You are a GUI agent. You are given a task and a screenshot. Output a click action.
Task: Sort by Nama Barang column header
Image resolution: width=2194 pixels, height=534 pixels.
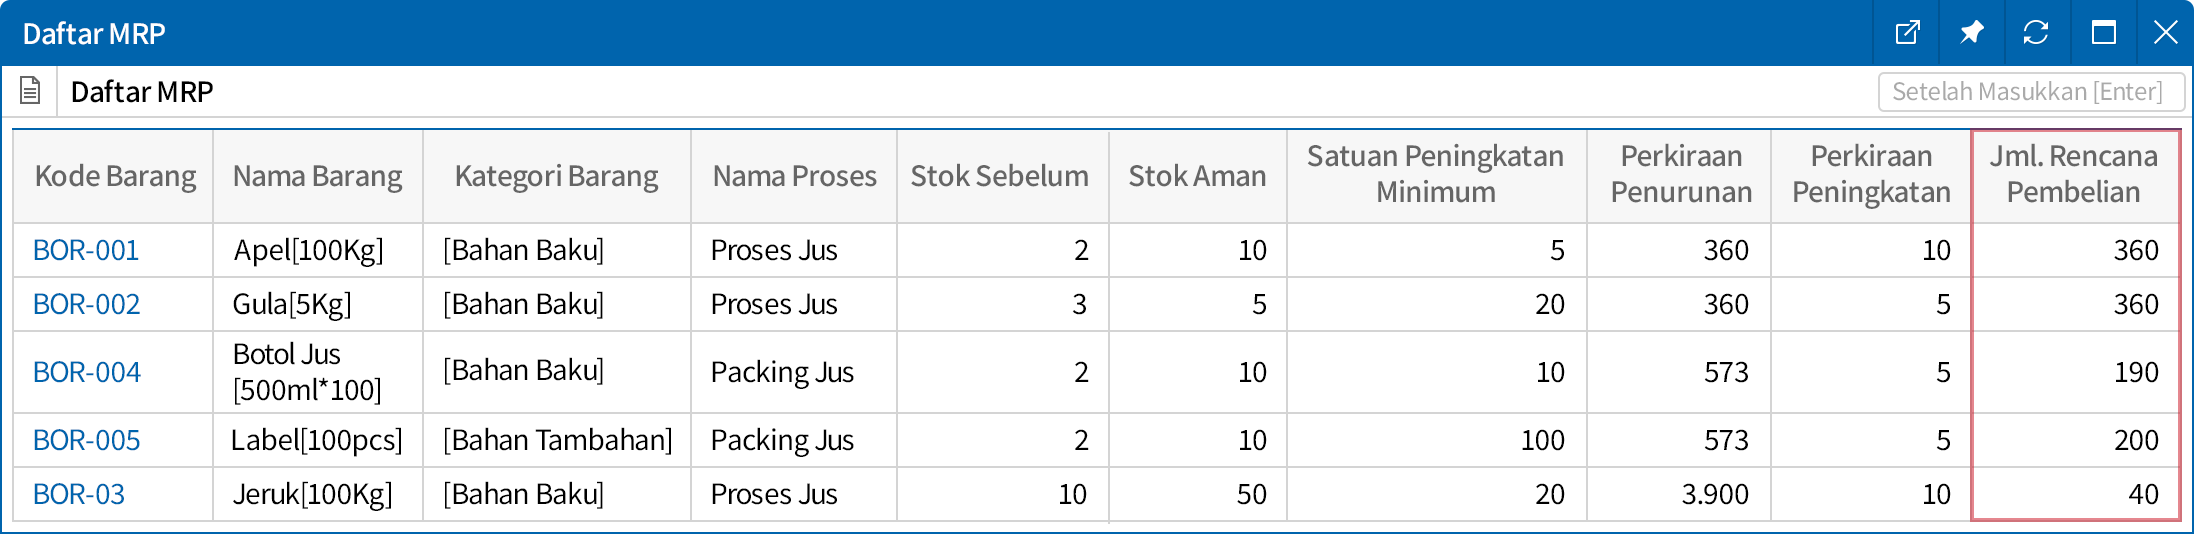(317, 176)
